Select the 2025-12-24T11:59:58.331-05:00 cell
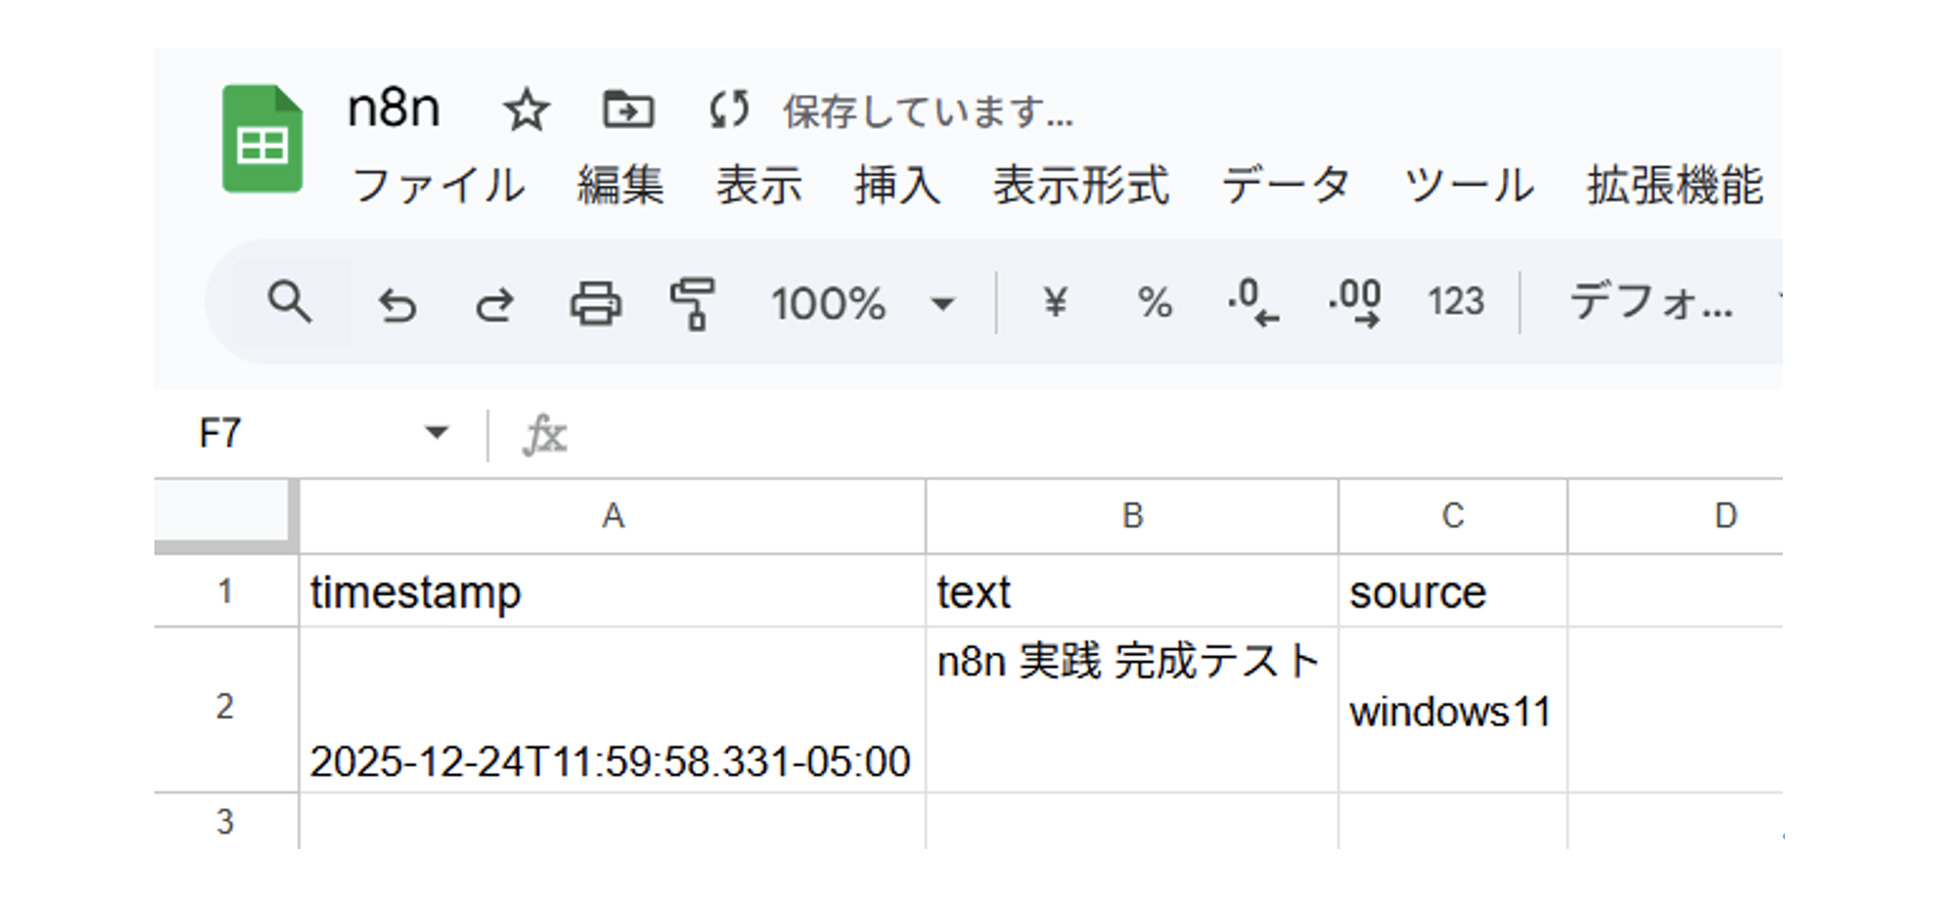This screenshot has height=899, width=1938. (613, 710)
